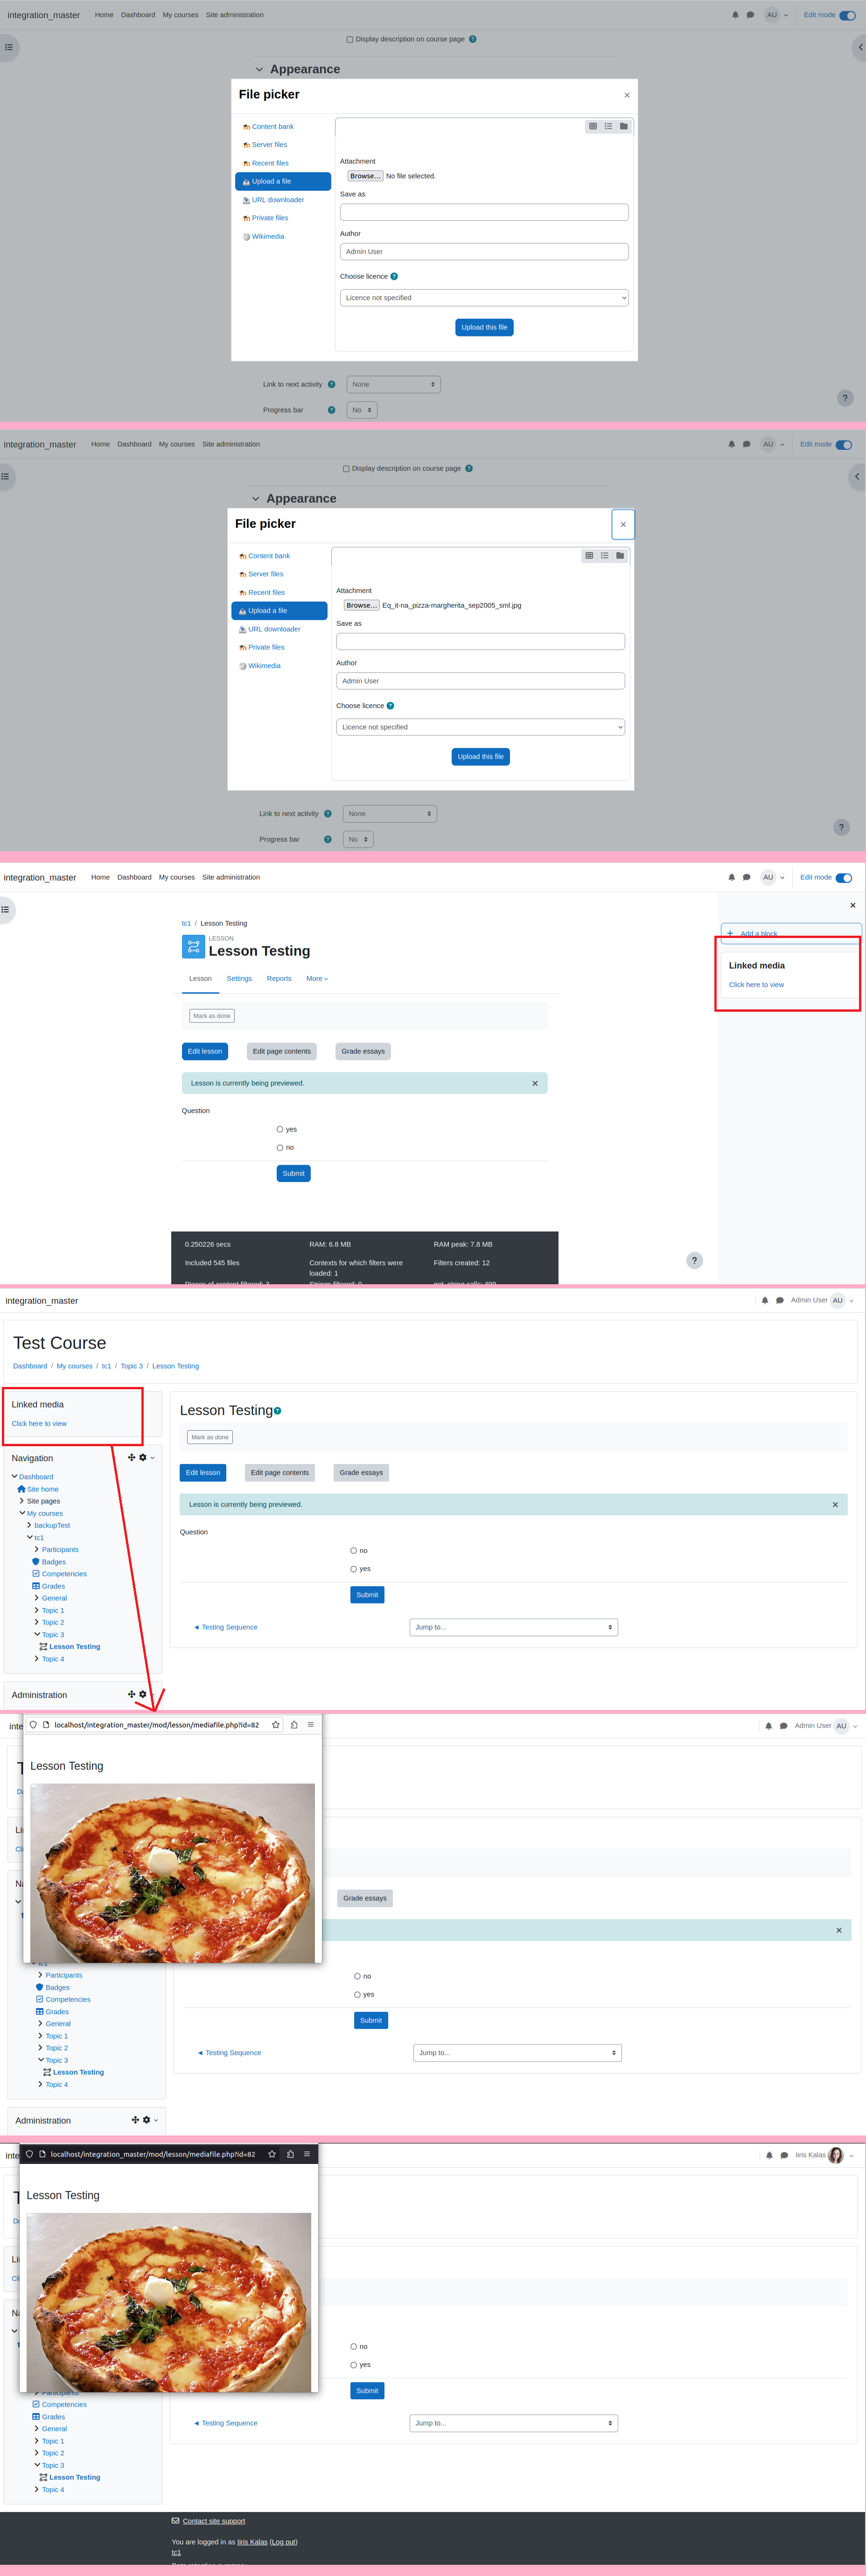The width and height of the screenshot is (866, 2576).
Task: Tick 'Display description' checkbox above picker showing 'No file selected'
Action: (350, 40)
